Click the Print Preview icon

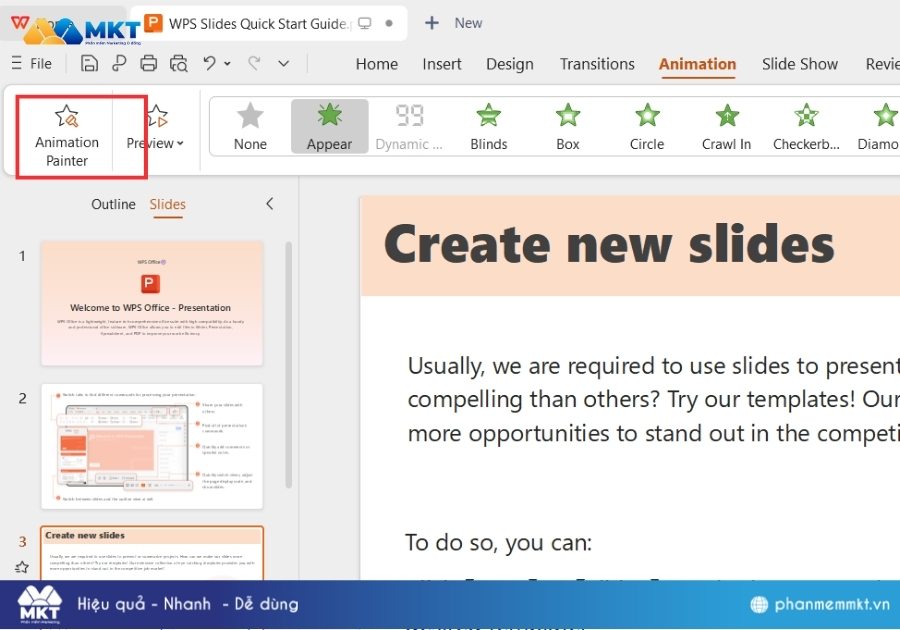pyautogui.click(x=179, y=63)
